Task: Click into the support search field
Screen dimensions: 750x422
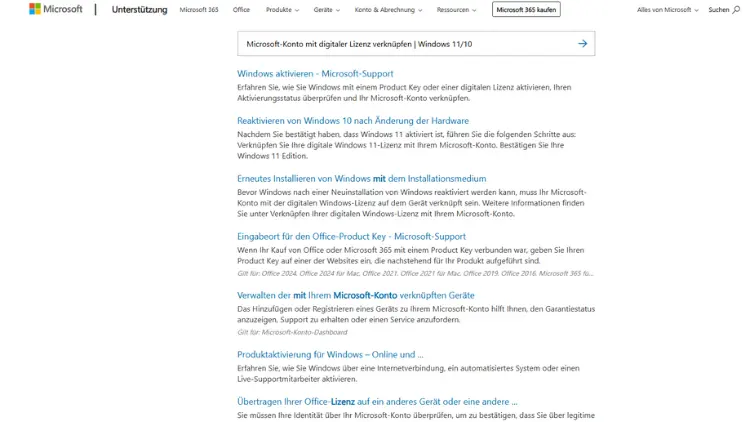Action: (x=400, y=44)
